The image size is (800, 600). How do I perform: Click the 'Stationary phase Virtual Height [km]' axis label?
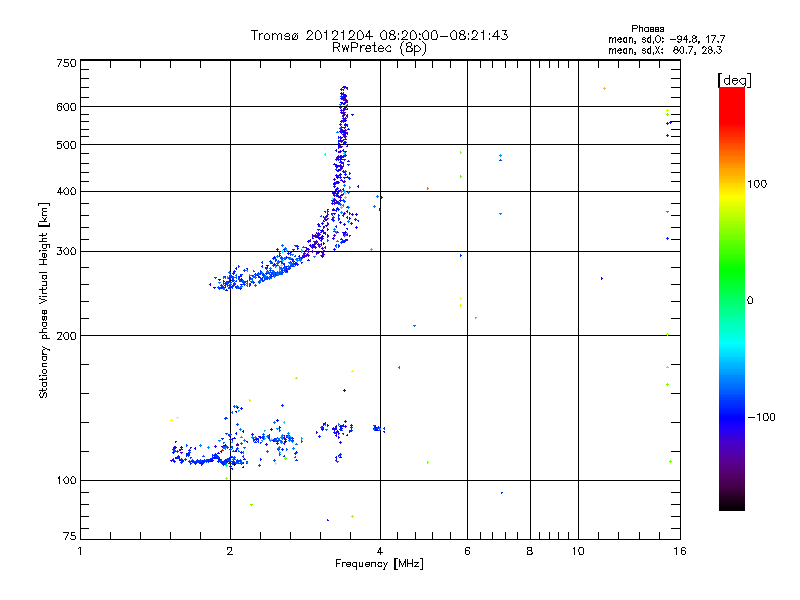(x=44, y=301)
